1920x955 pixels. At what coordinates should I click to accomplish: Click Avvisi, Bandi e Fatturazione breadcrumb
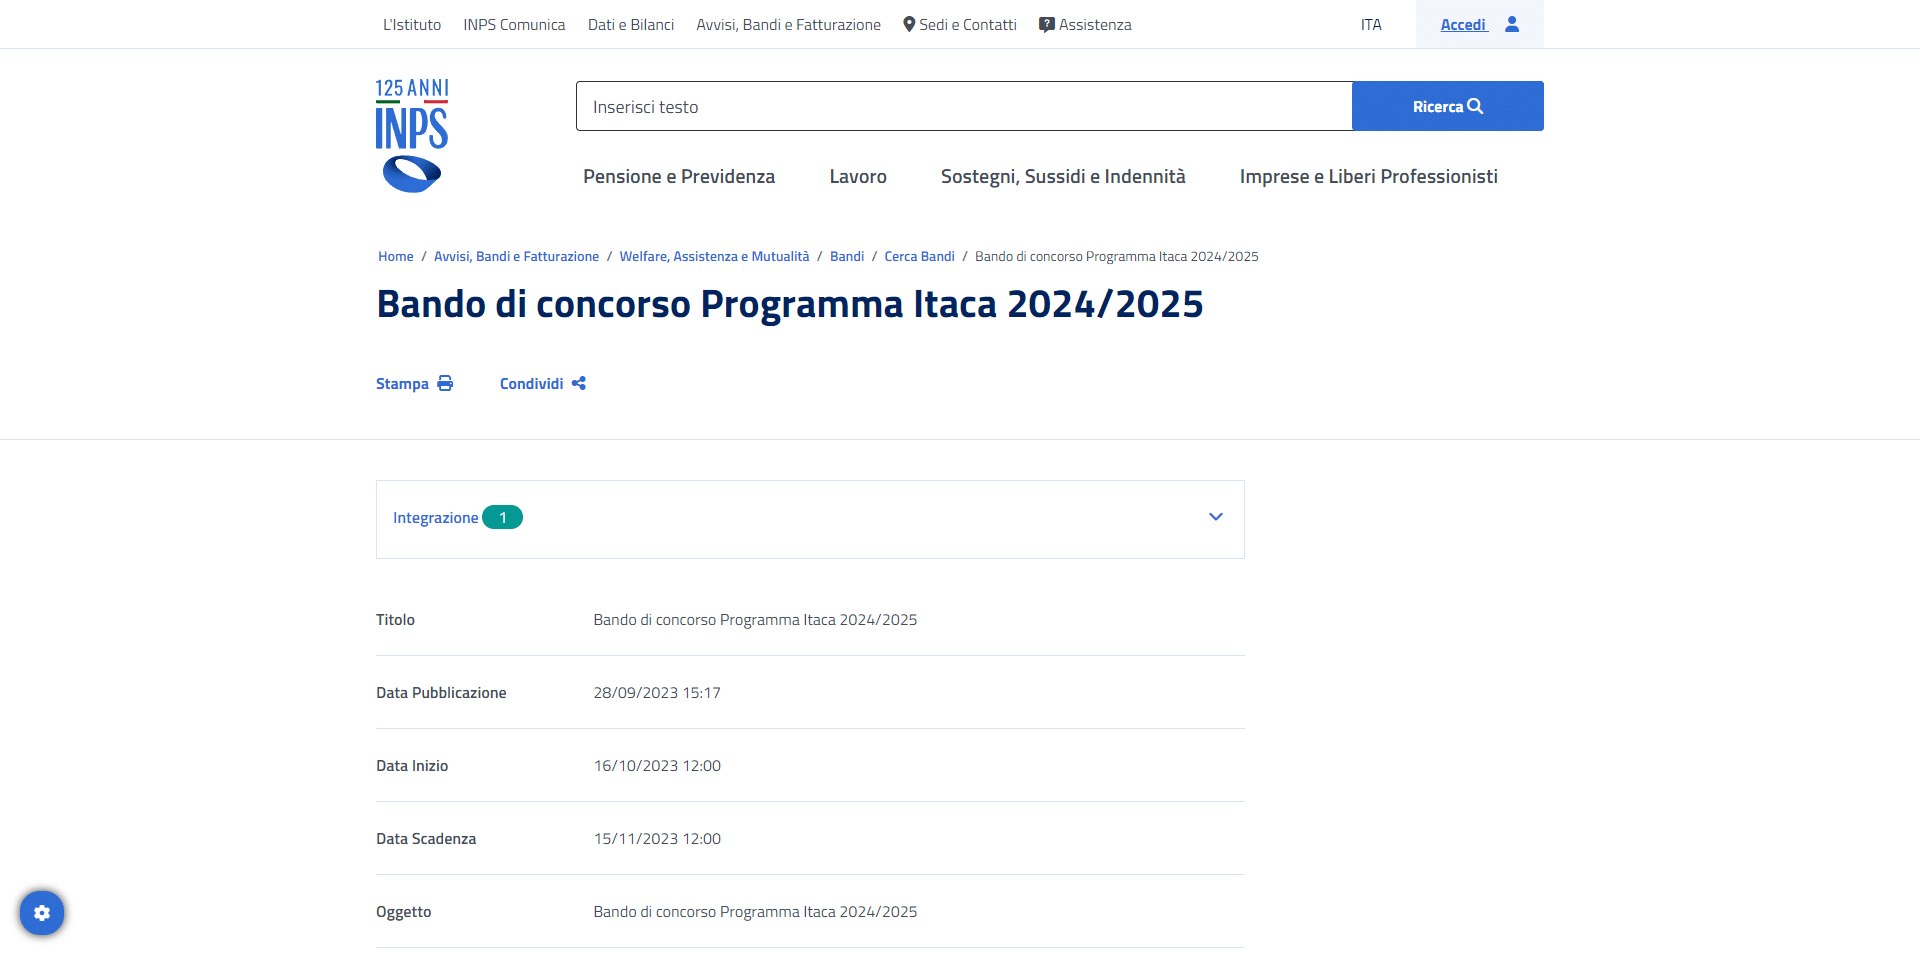[516, 257]
